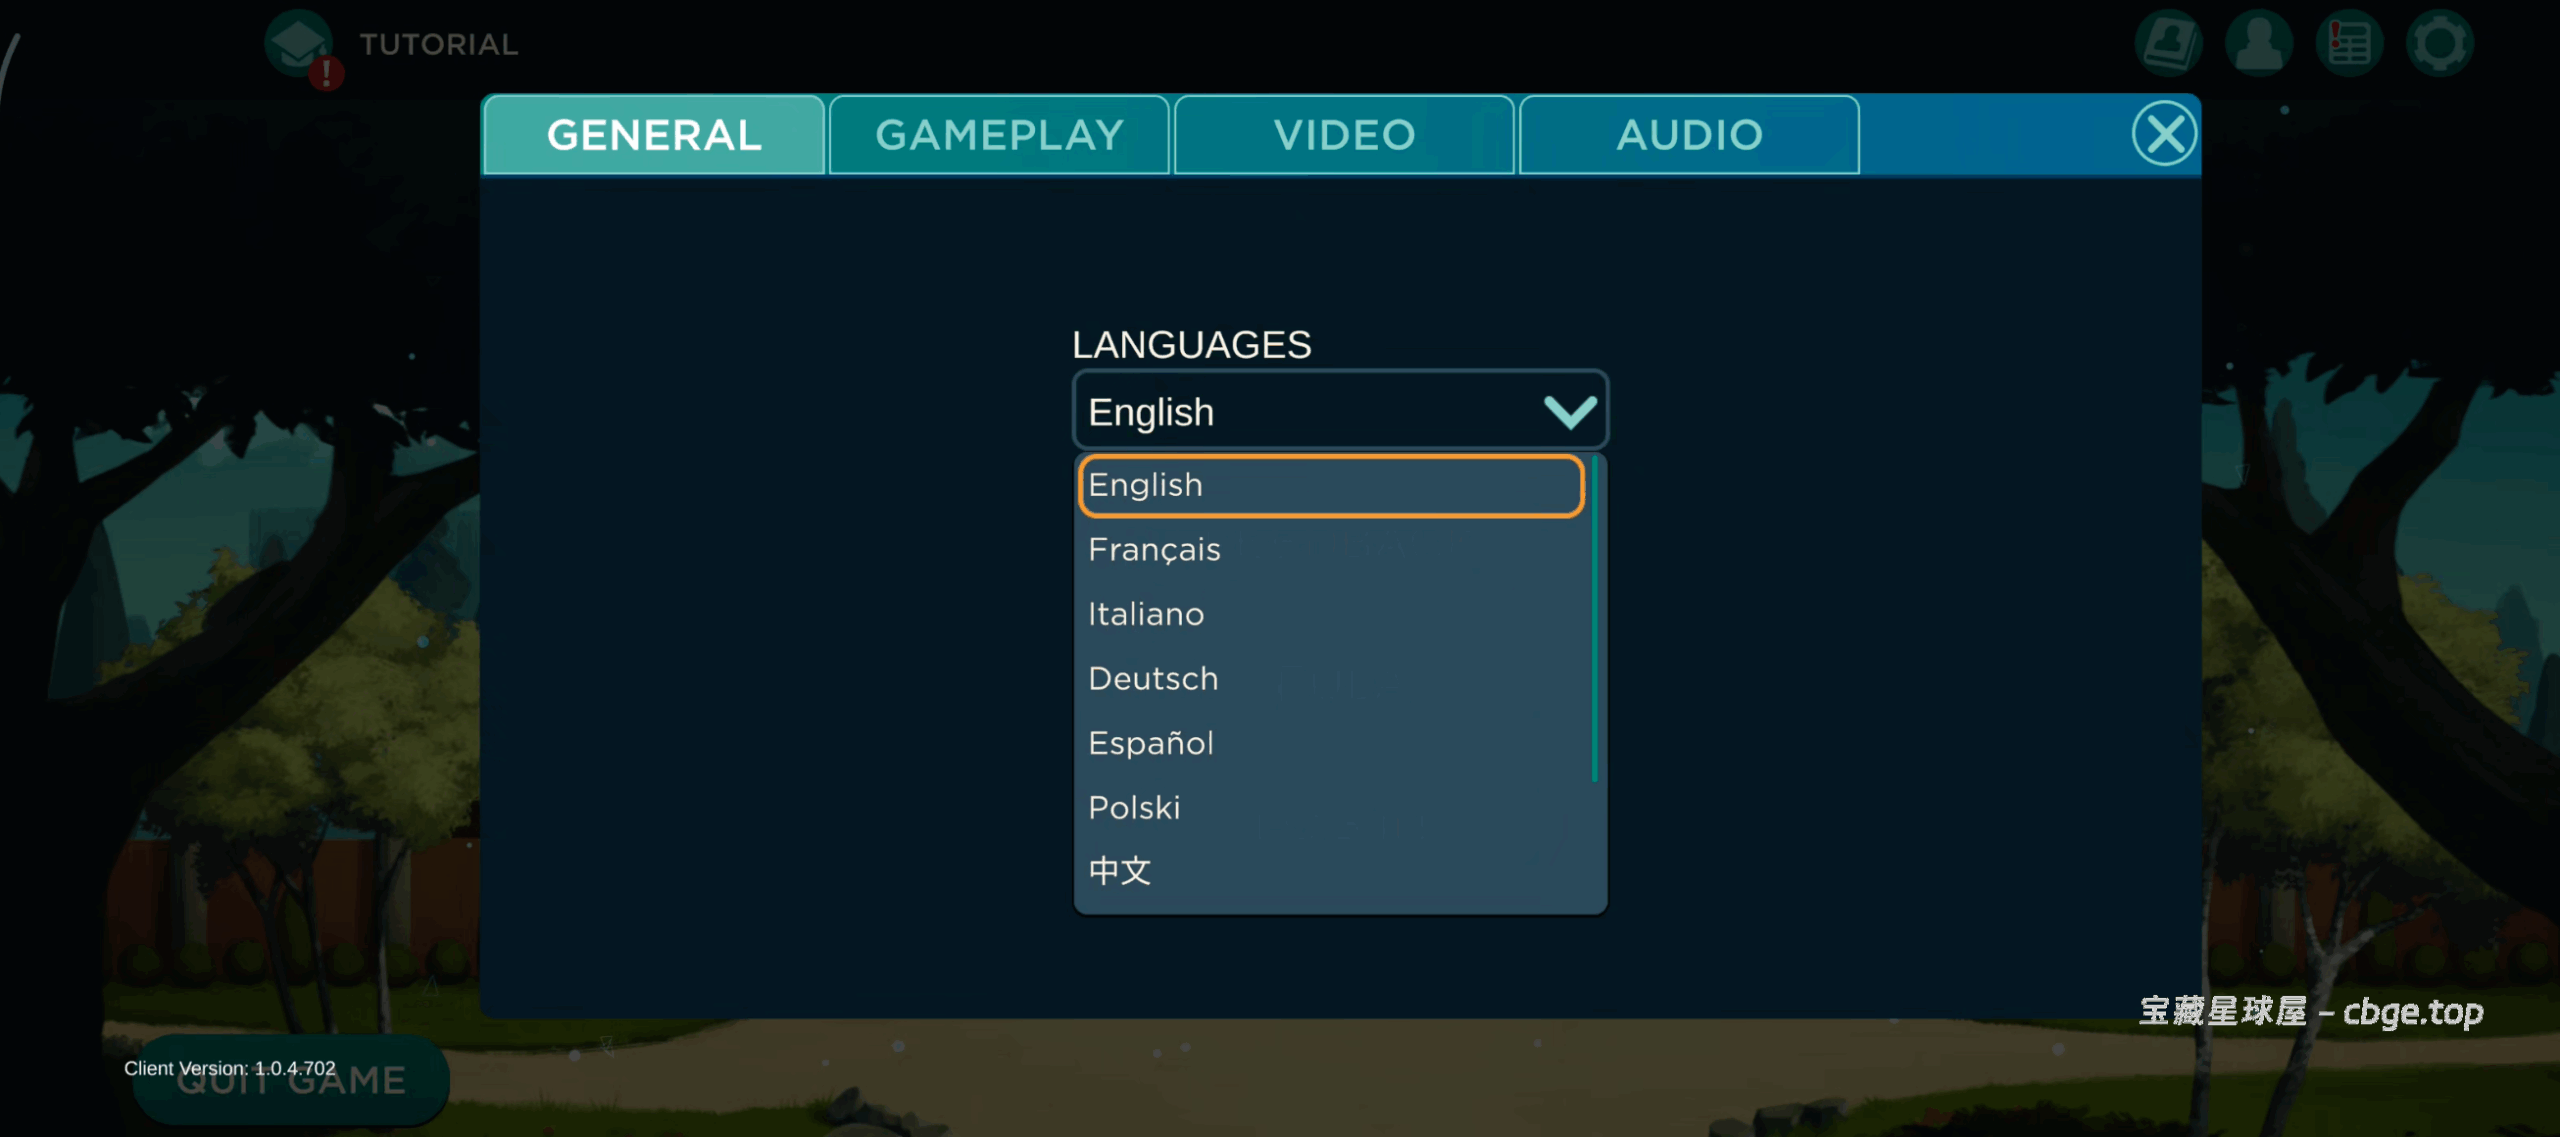Click the language list scrollbar
Image resolution: width=2560 pixels, height=1137 pixels.
tap(1595, 620)
